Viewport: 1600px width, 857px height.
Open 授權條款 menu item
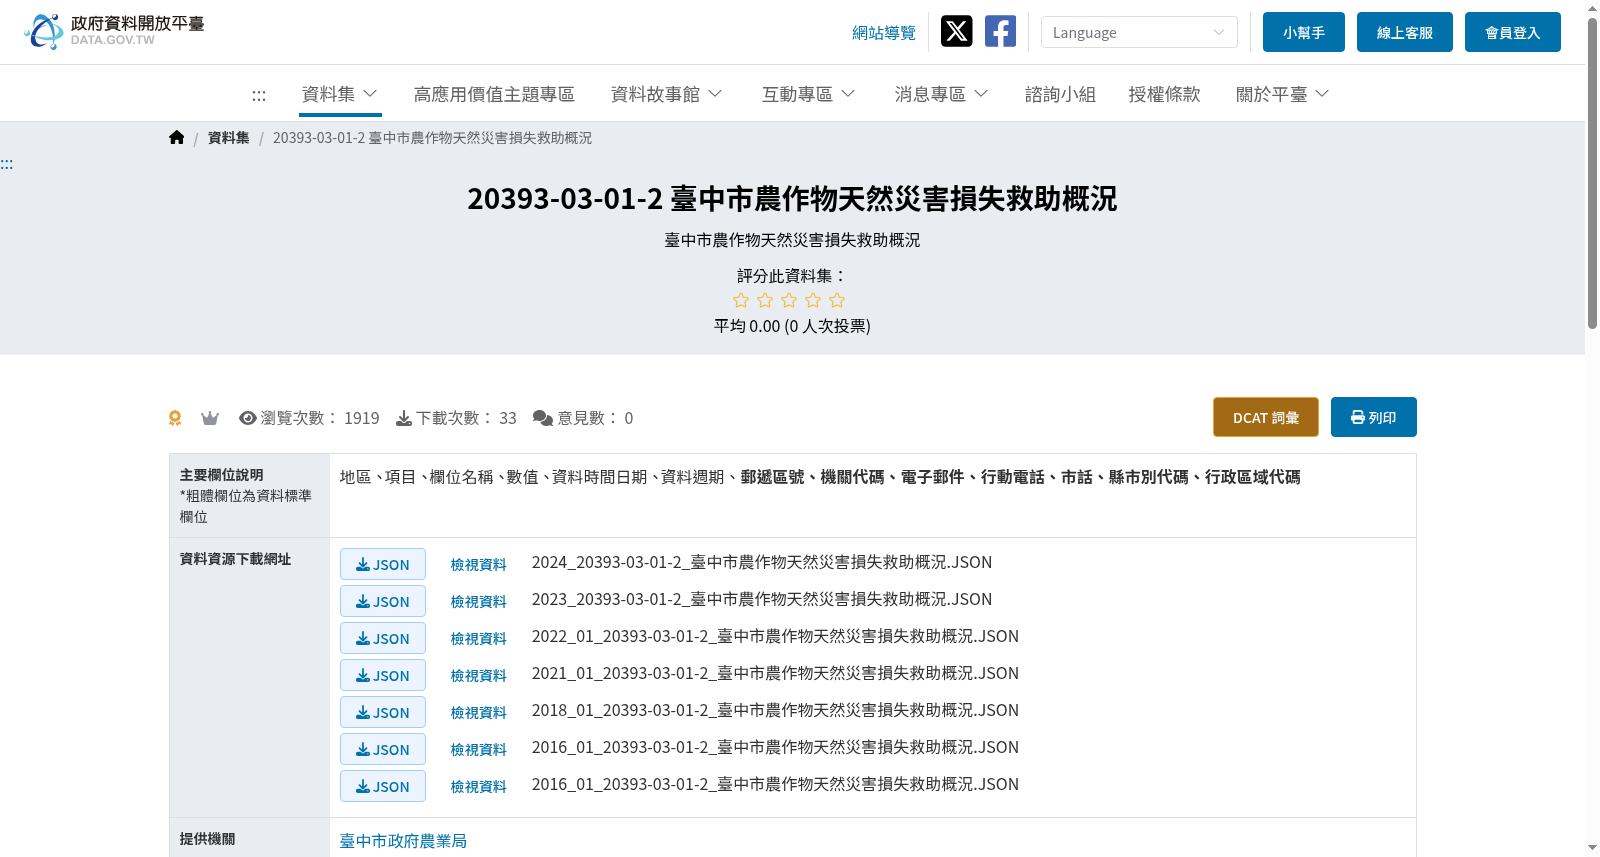[x=1164, y=94]
